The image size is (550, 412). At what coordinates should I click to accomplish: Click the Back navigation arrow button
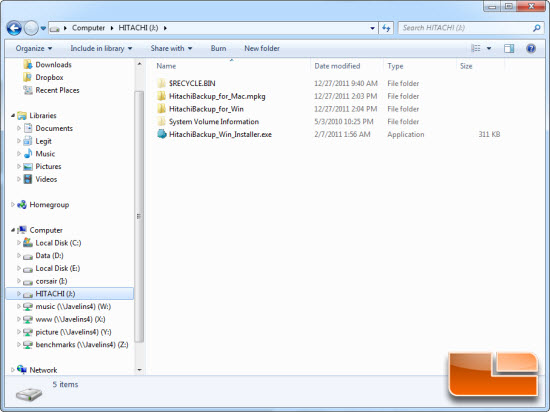pyautogui.click(x=14, y=28)
